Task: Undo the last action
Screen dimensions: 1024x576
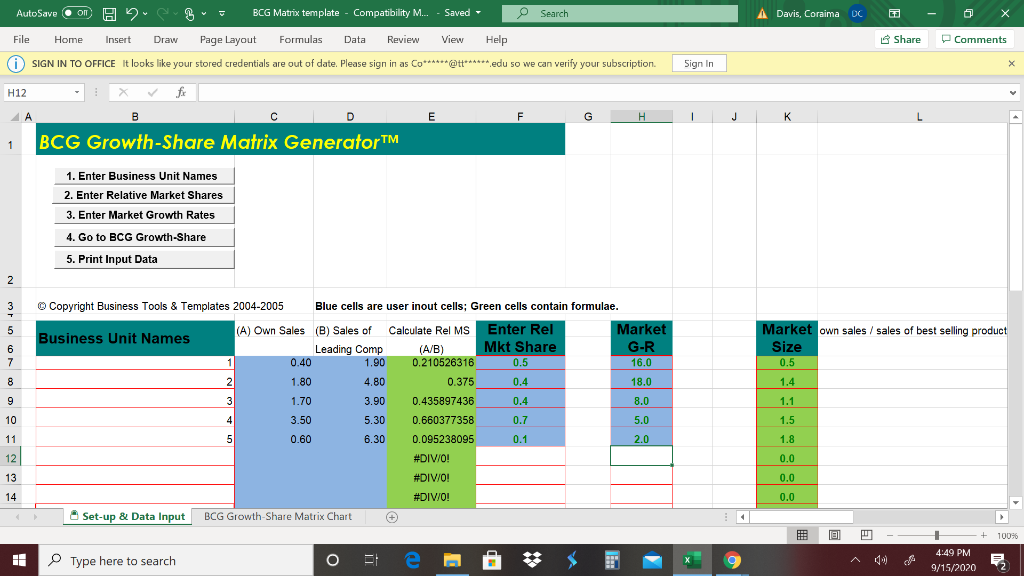Action: pyautogui.click(x=131, y=13)
